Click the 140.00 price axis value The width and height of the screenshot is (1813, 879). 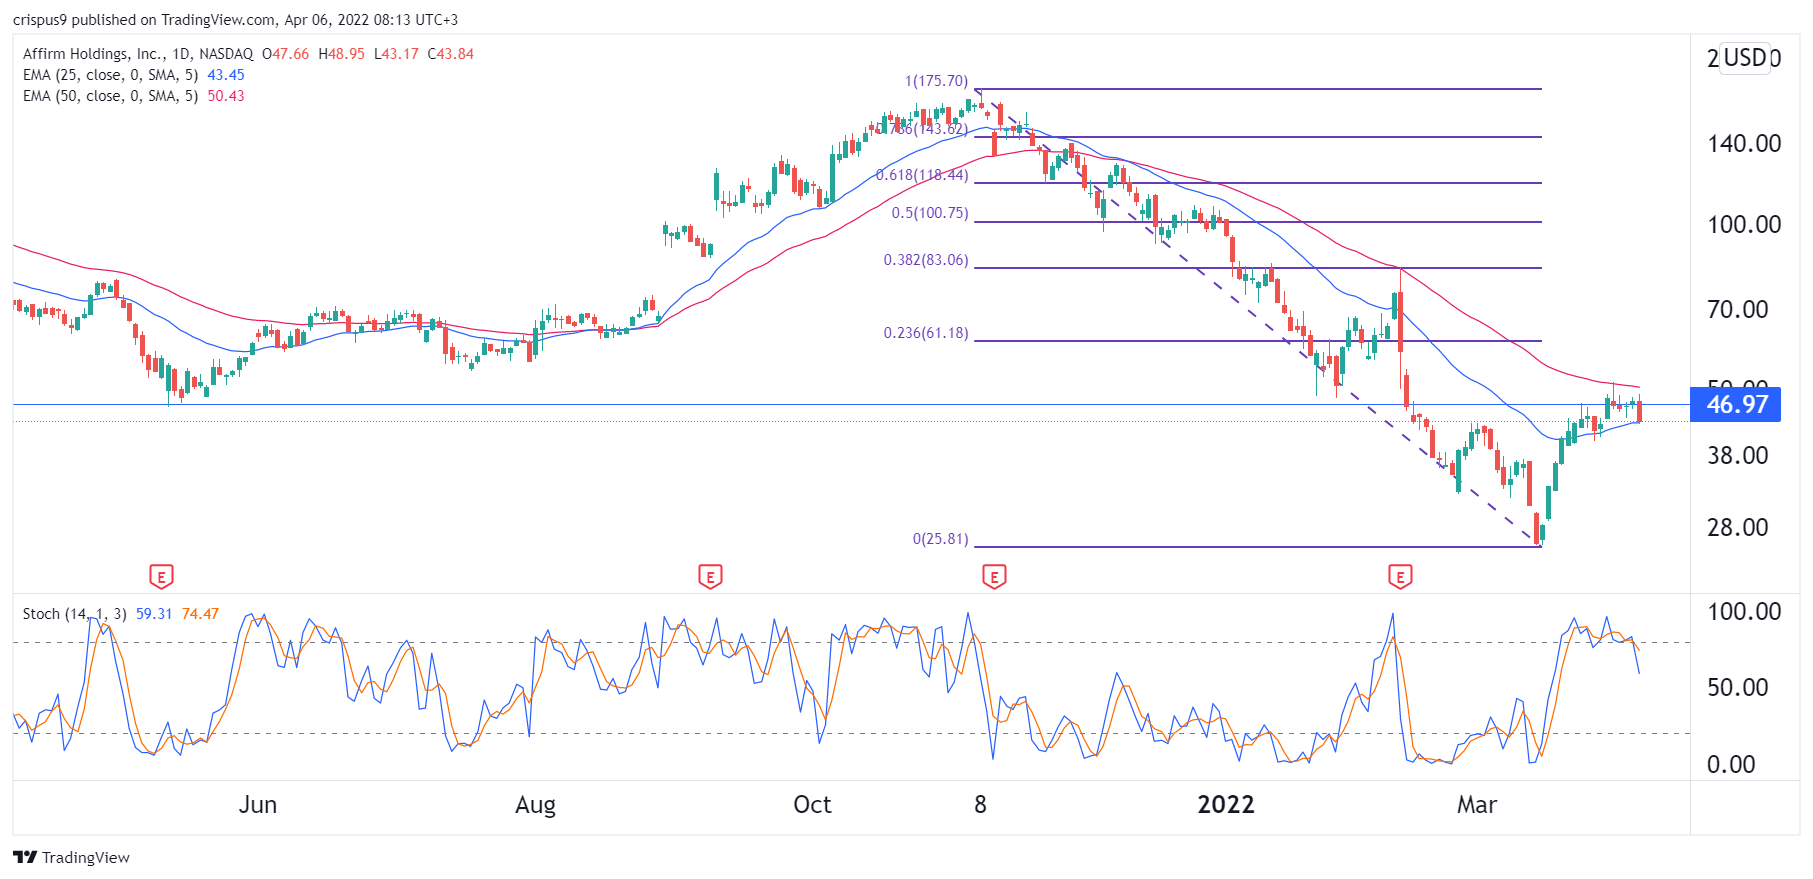(1744, 144)
